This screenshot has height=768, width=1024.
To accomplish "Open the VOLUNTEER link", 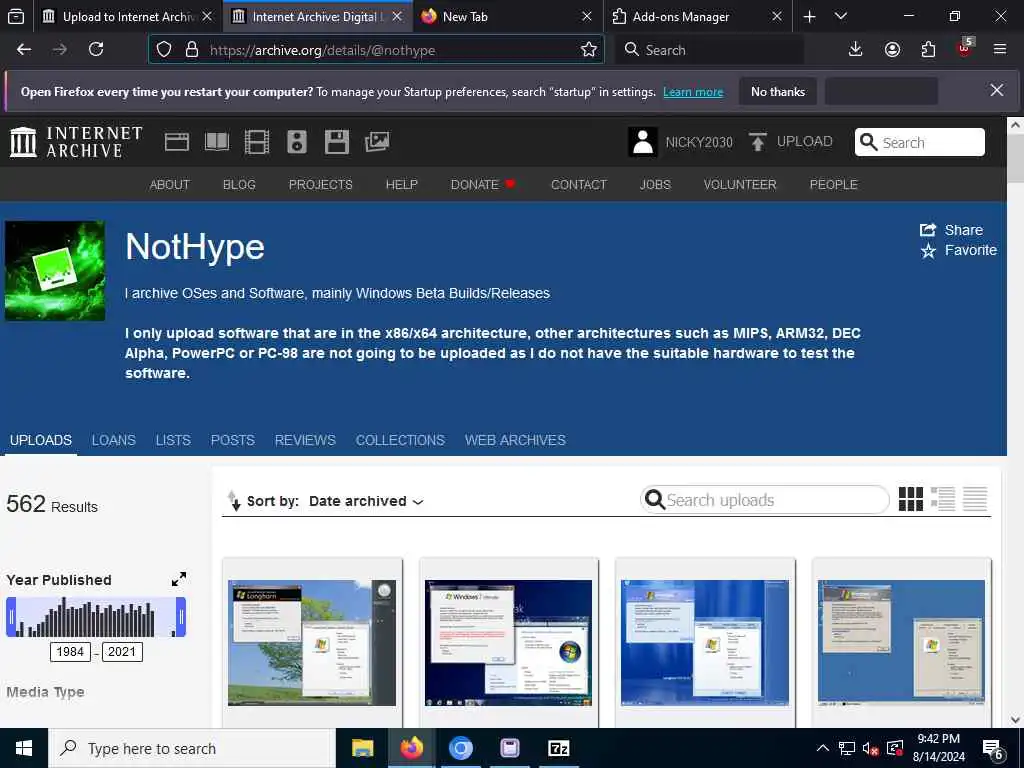I will coord(740,185).
